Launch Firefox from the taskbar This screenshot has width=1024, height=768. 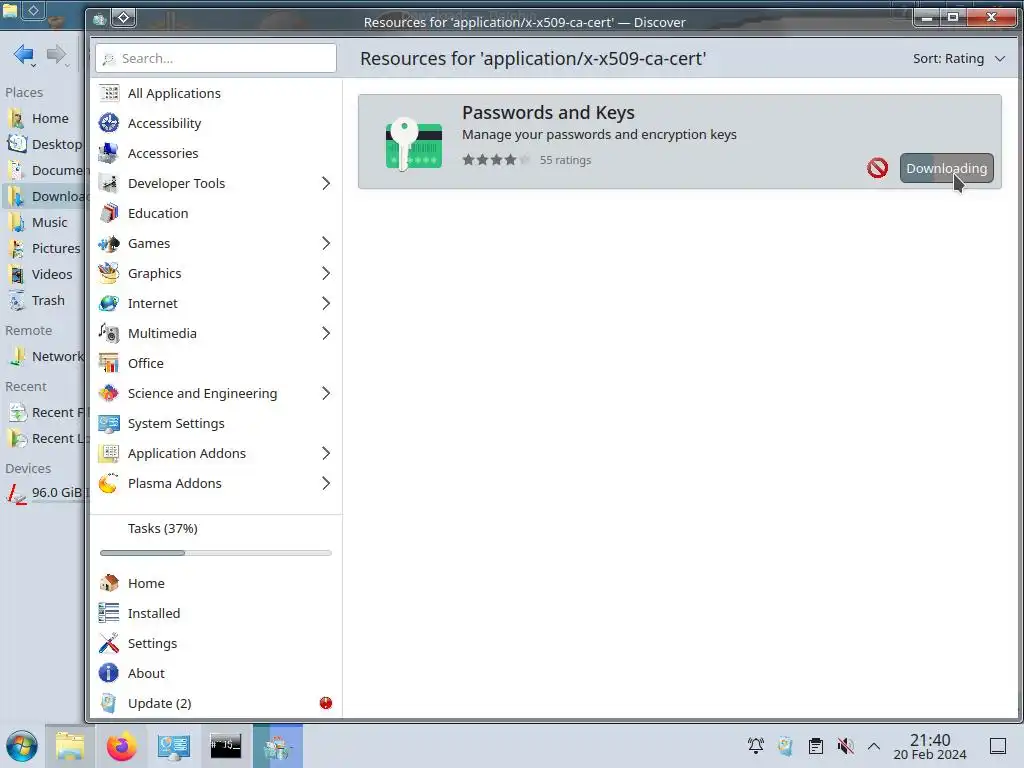pos(121,746)
